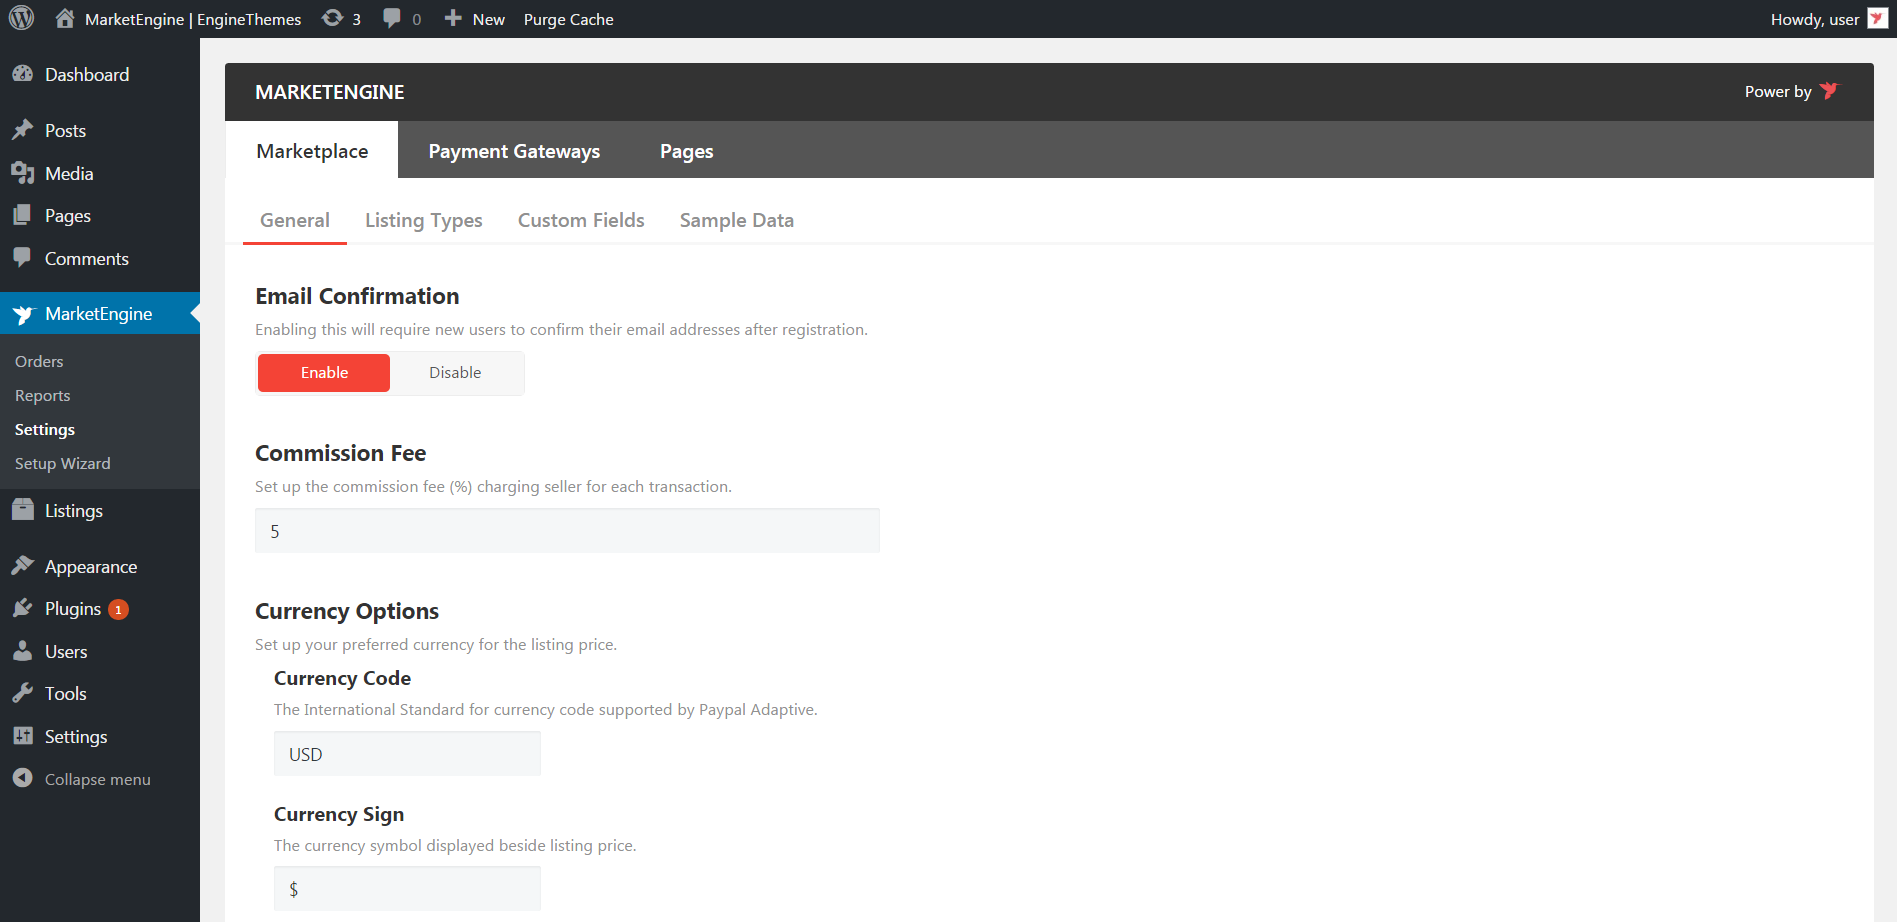This screenshot has height=922, width=1897.
Task: Open the Sample Data sub-tab
Action: (736, 220)
